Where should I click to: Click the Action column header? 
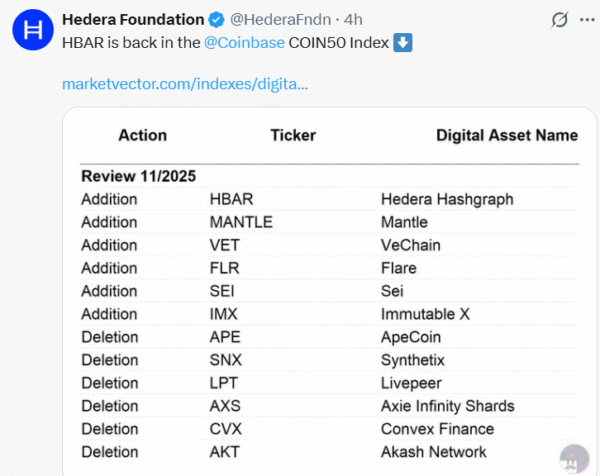point(142,135)
